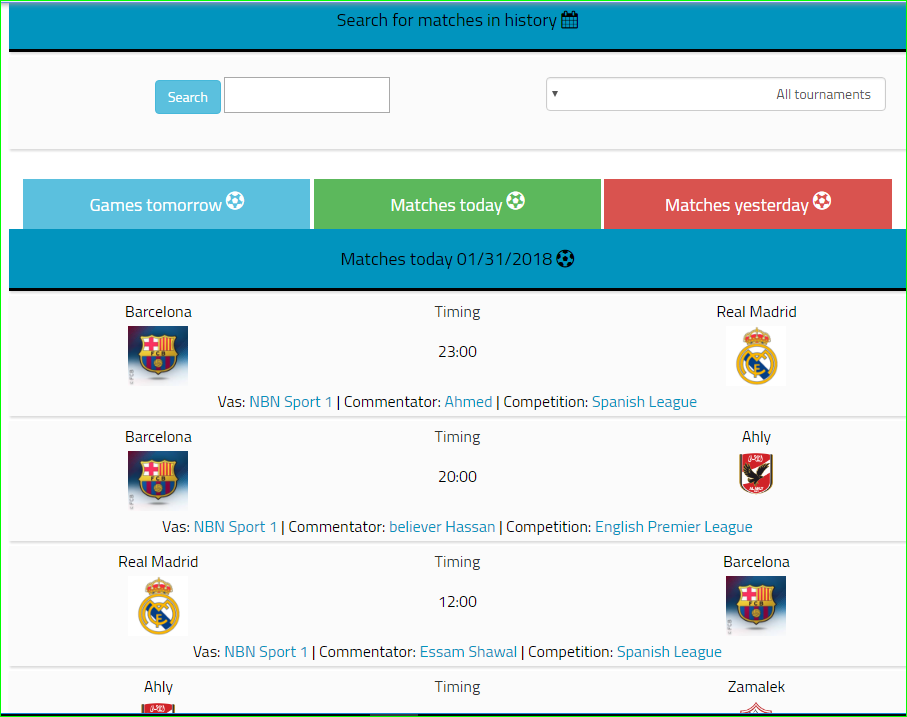
Task: Open English Premier League competition link
Action: pos(673,527)
